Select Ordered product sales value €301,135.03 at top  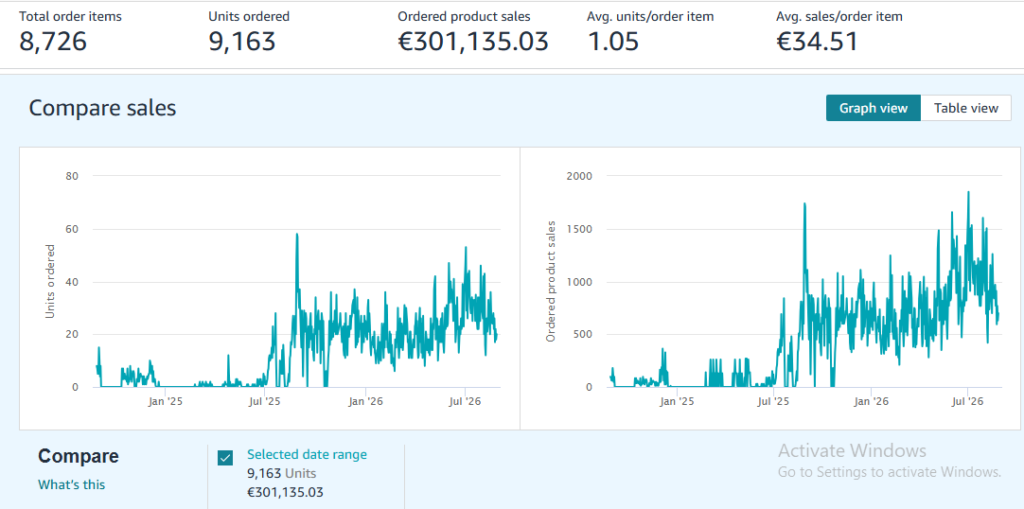[x=473, y=42]
